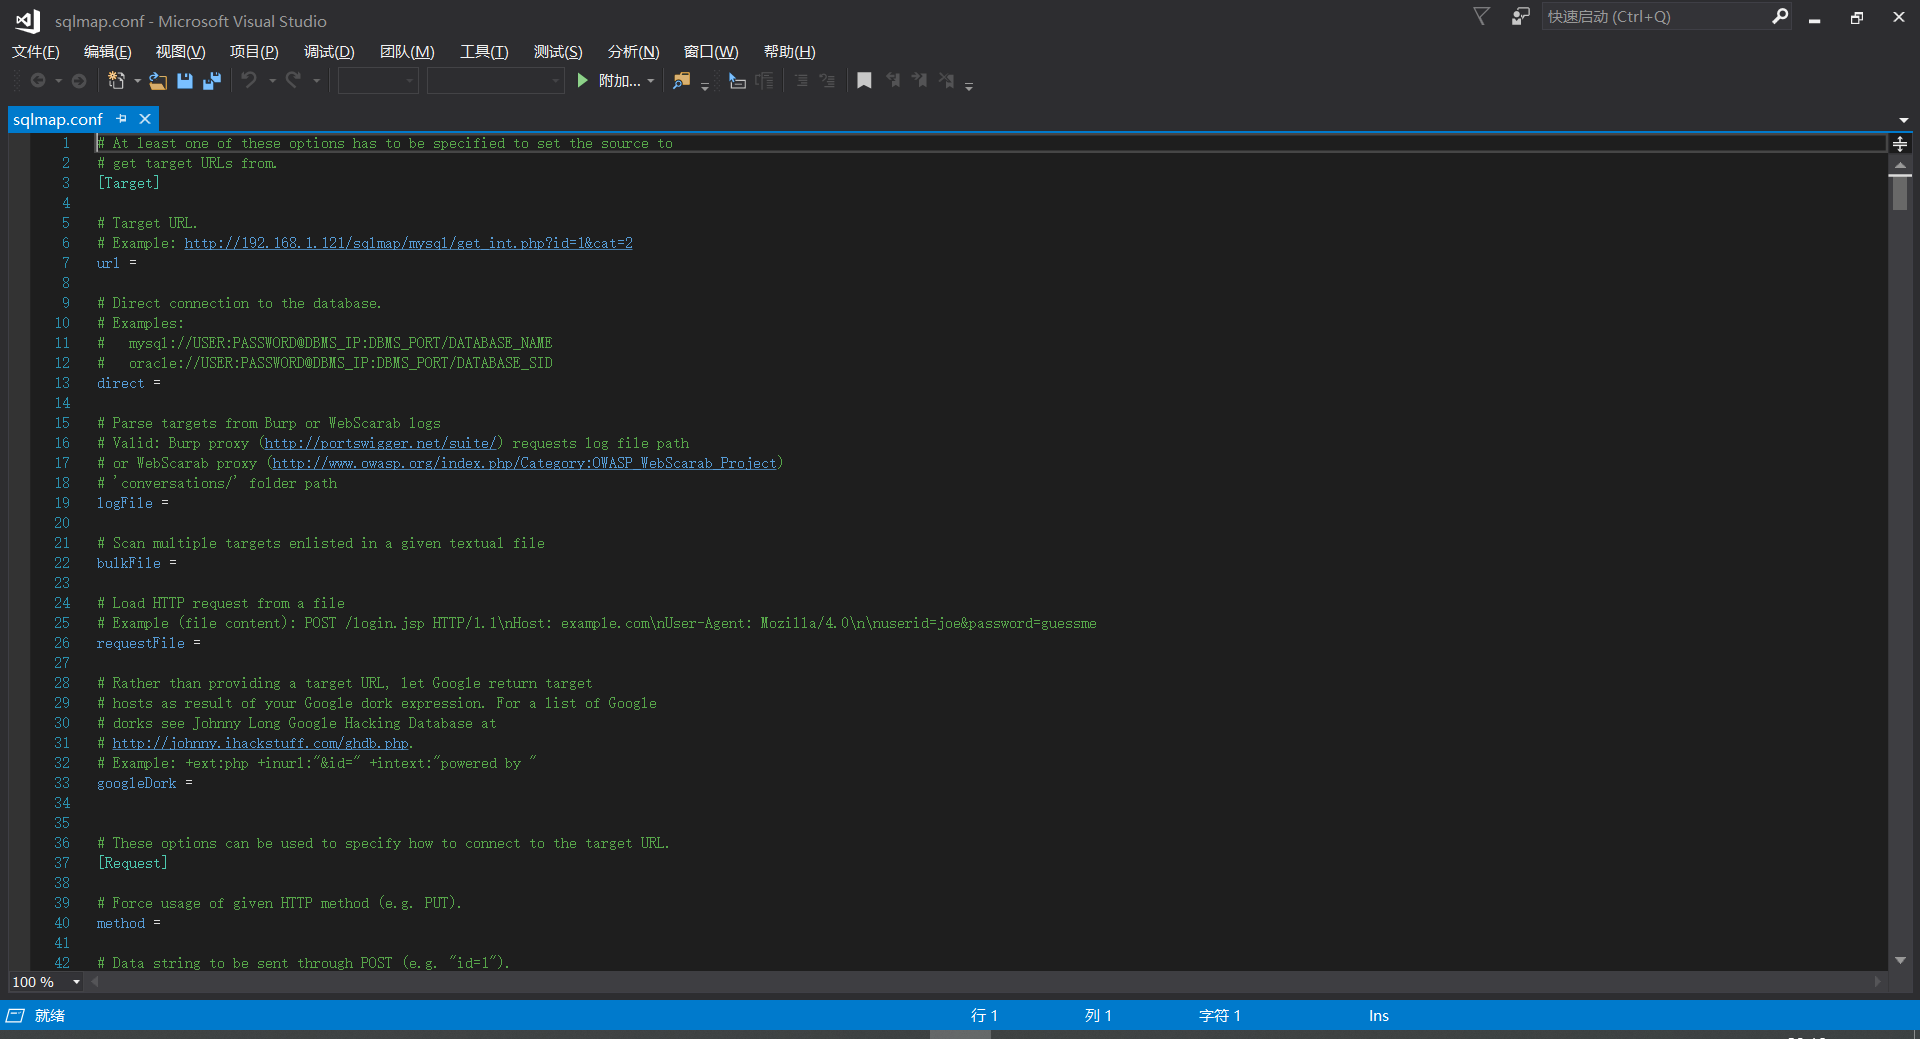The width and height of the screenshot is (1920, 1039).
Task: Click the Quick Launch search magnifier
Action: tap(1780, 16)
